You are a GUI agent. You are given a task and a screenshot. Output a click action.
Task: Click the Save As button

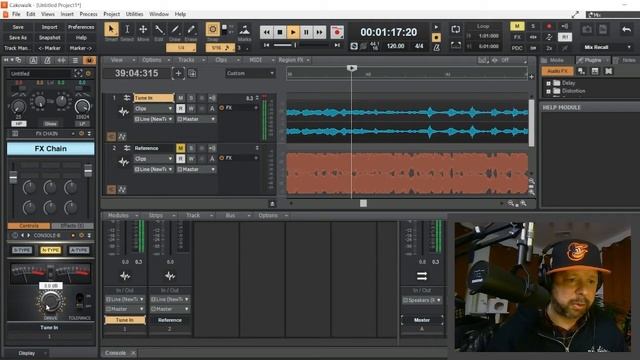(x=18, y=38)
